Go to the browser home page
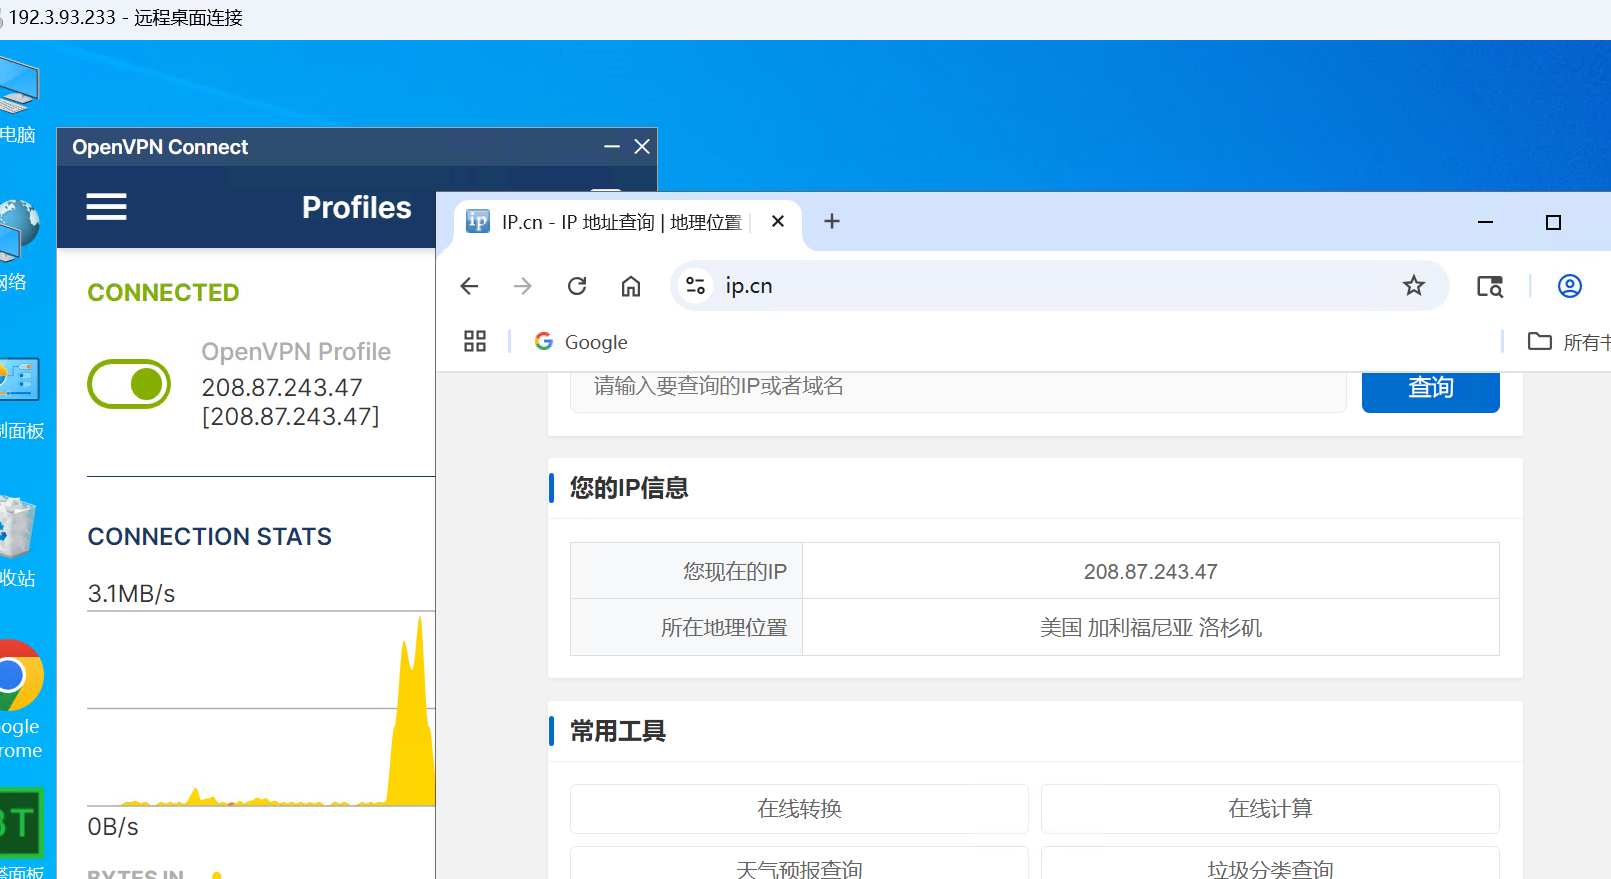The width and height of the screenshot is (1611, 879). pyautogui.click(x=631, y=286)
